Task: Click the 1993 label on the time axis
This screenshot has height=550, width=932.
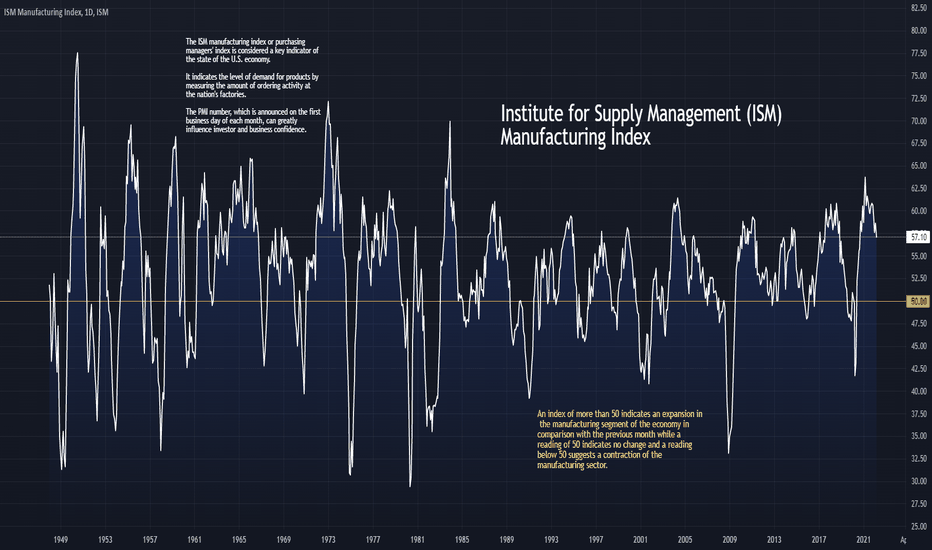Action: pyautogui.click(x=551, y=540)
